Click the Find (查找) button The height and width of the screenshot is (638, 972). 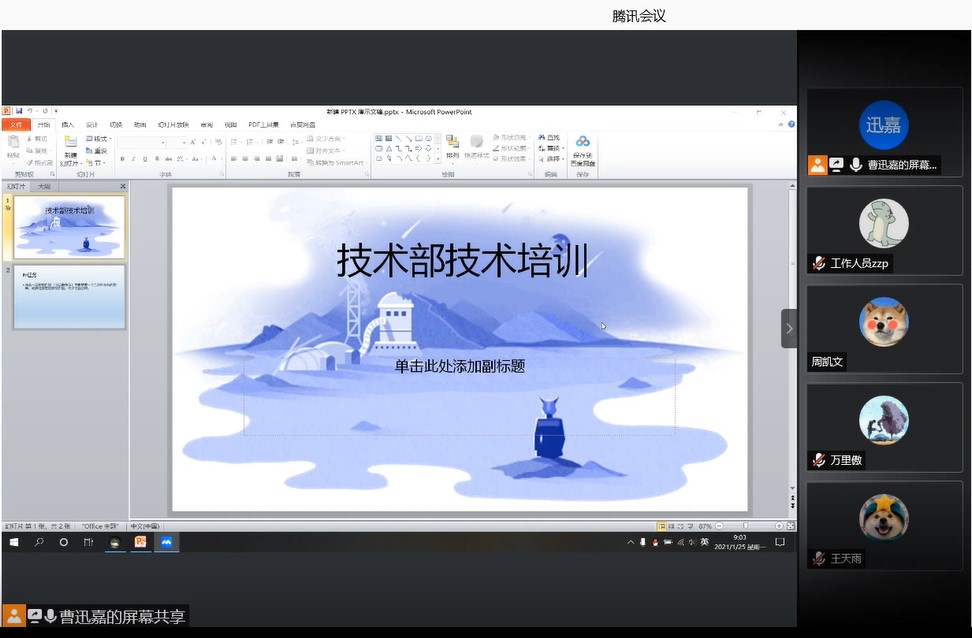(x=550, y=138)
